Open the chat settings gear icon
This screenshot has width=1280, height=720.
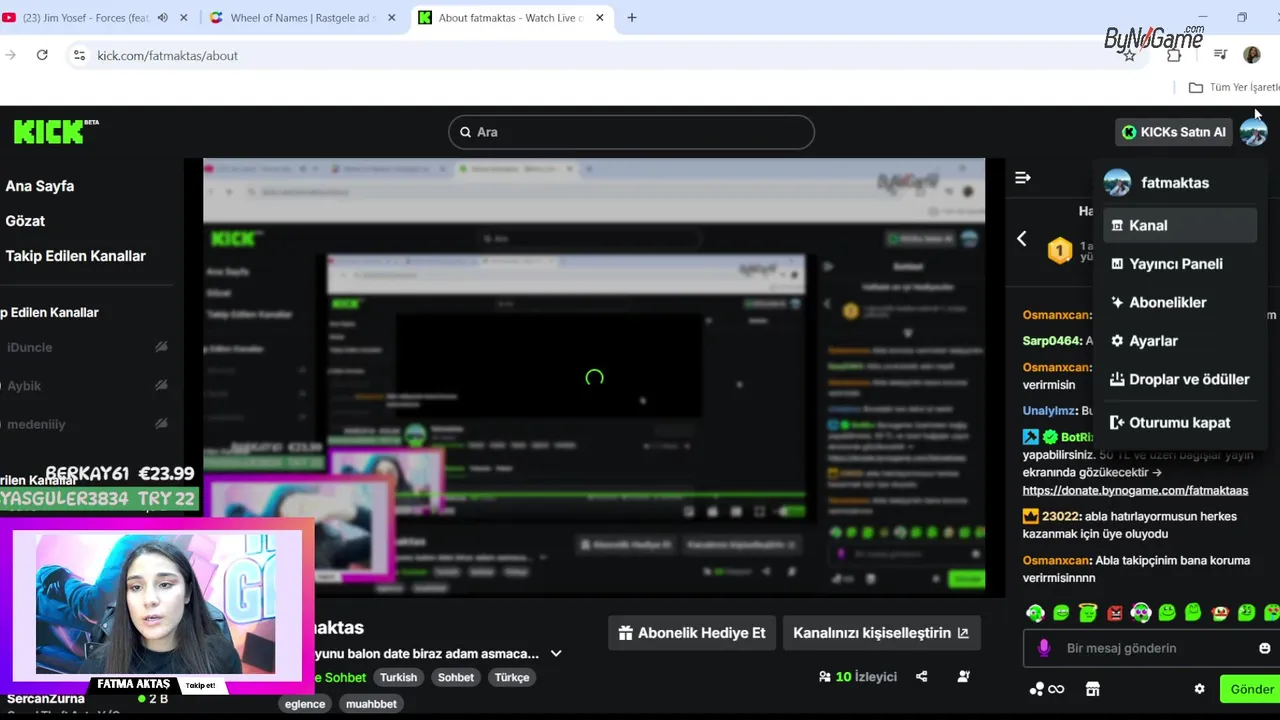pos(1199,689)
